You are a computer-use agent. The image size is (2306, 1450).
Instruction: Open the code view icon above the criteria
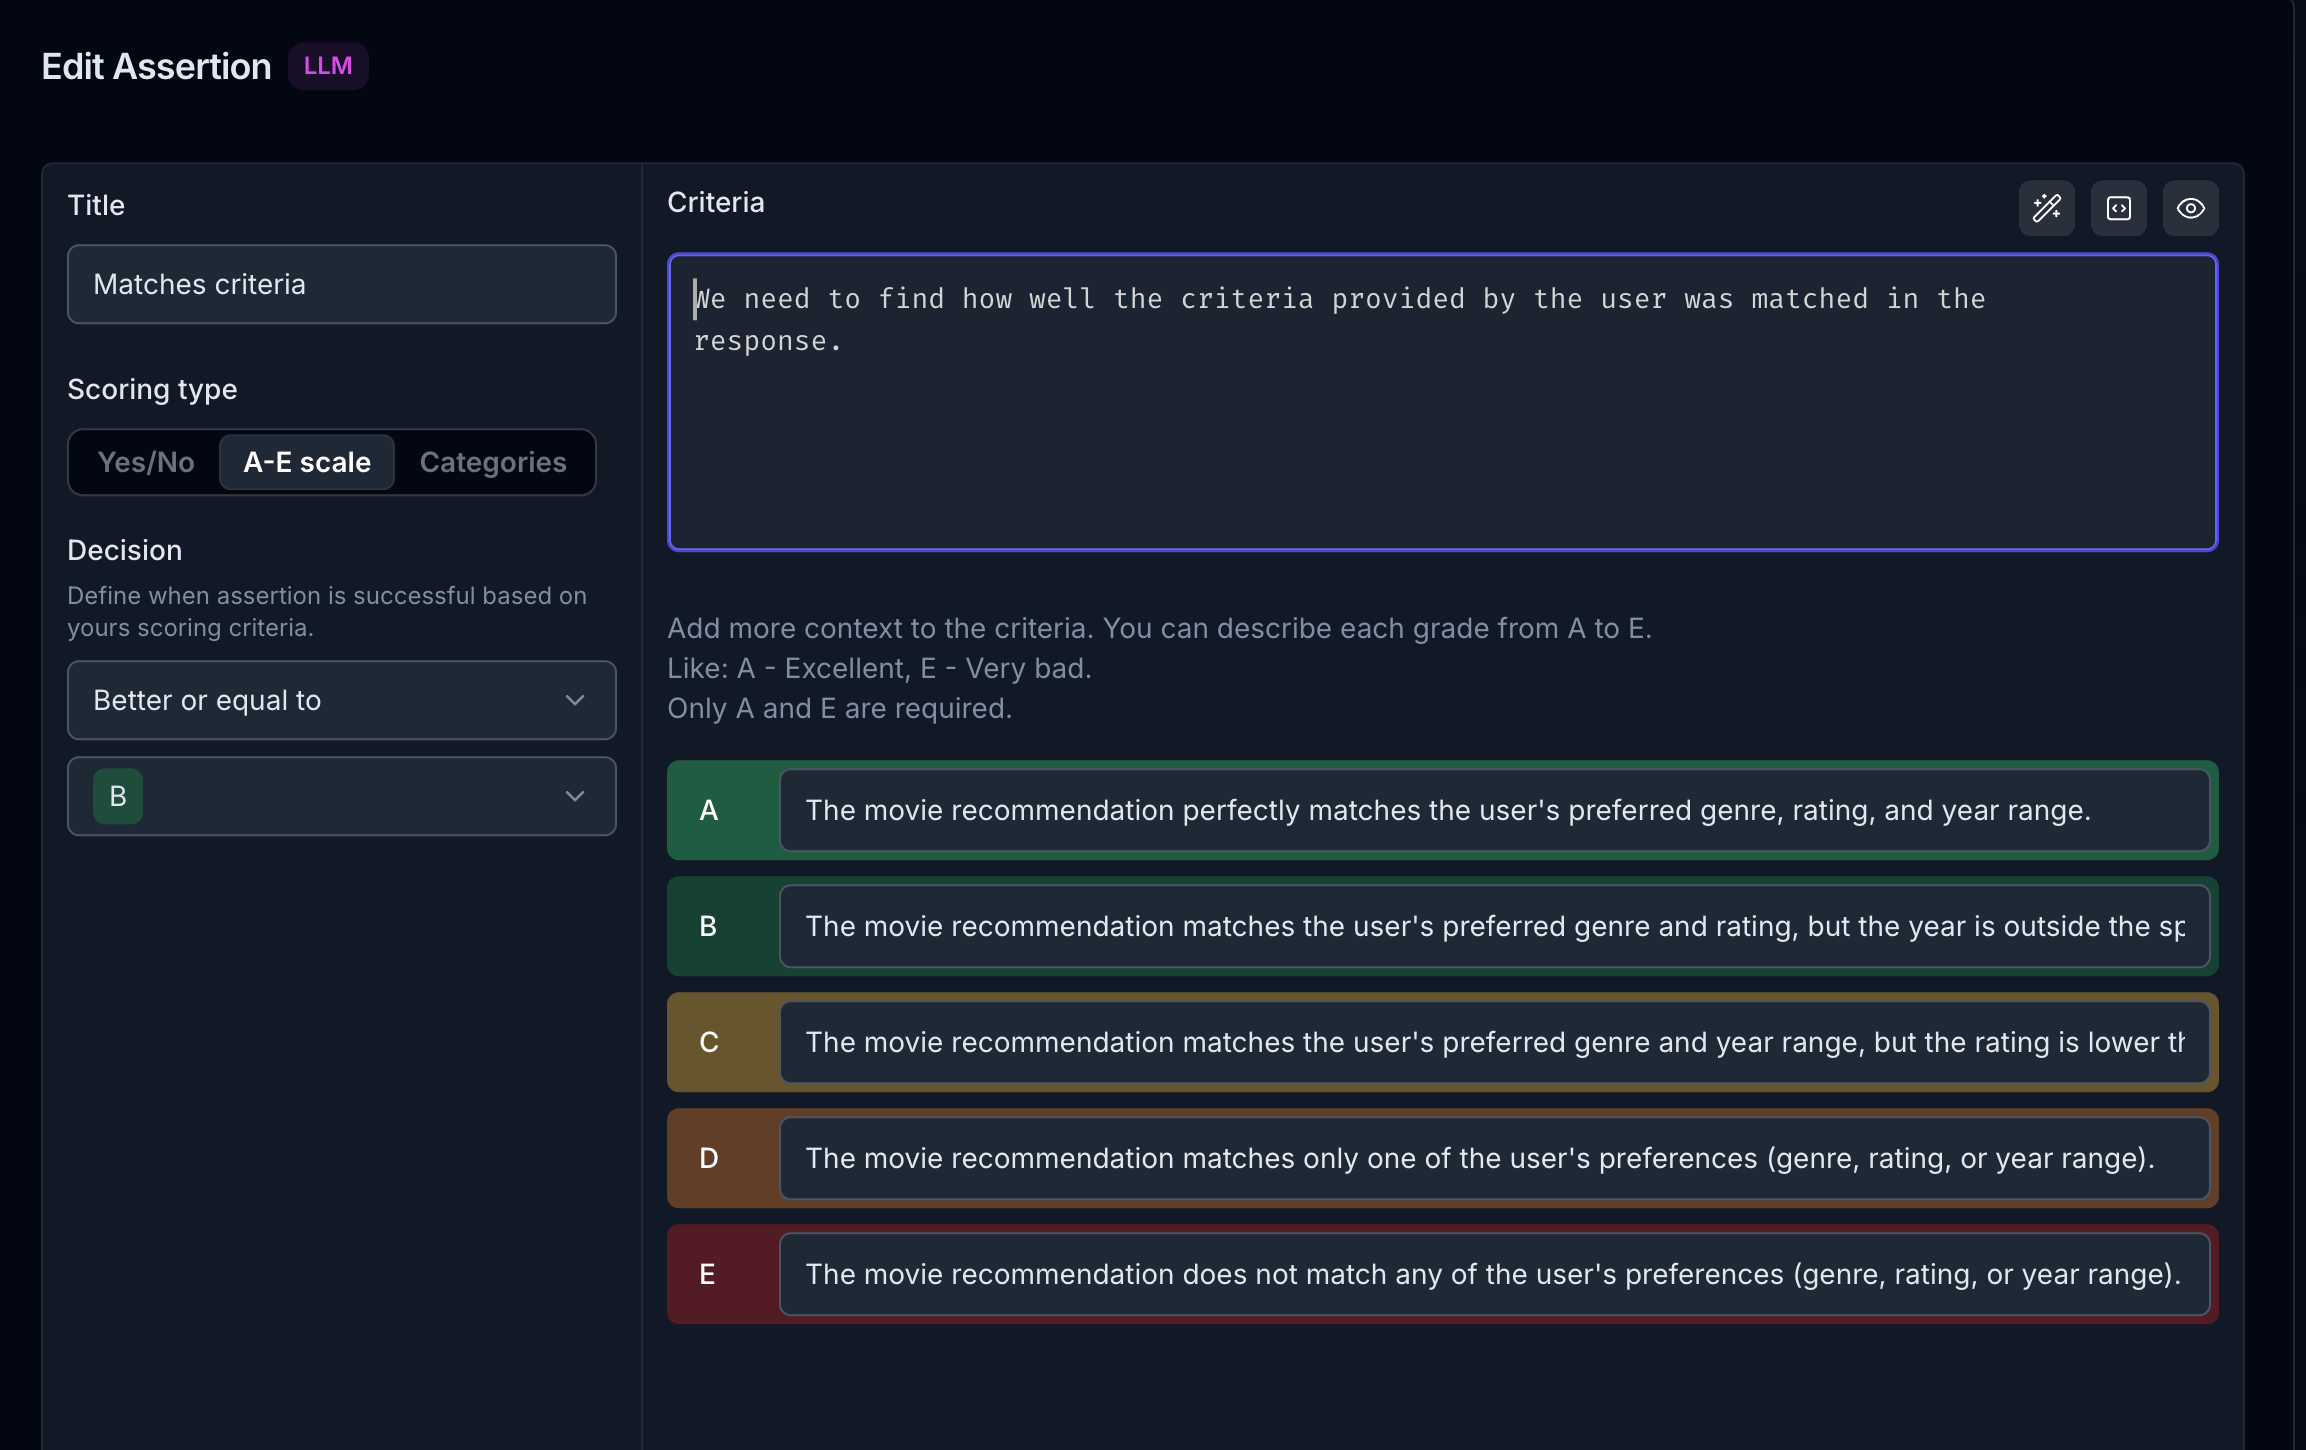click(x=2118, y=208)
